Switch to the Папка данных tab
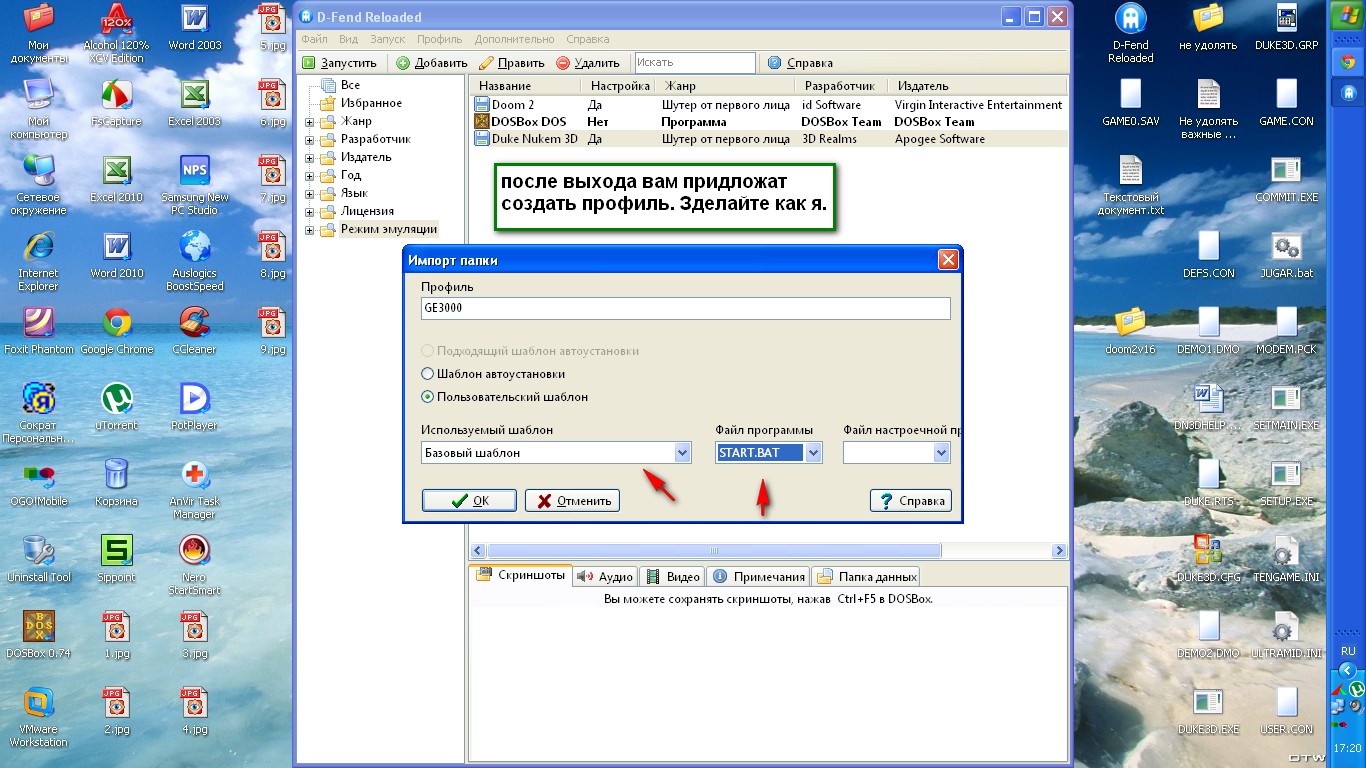 click(865, 576)
